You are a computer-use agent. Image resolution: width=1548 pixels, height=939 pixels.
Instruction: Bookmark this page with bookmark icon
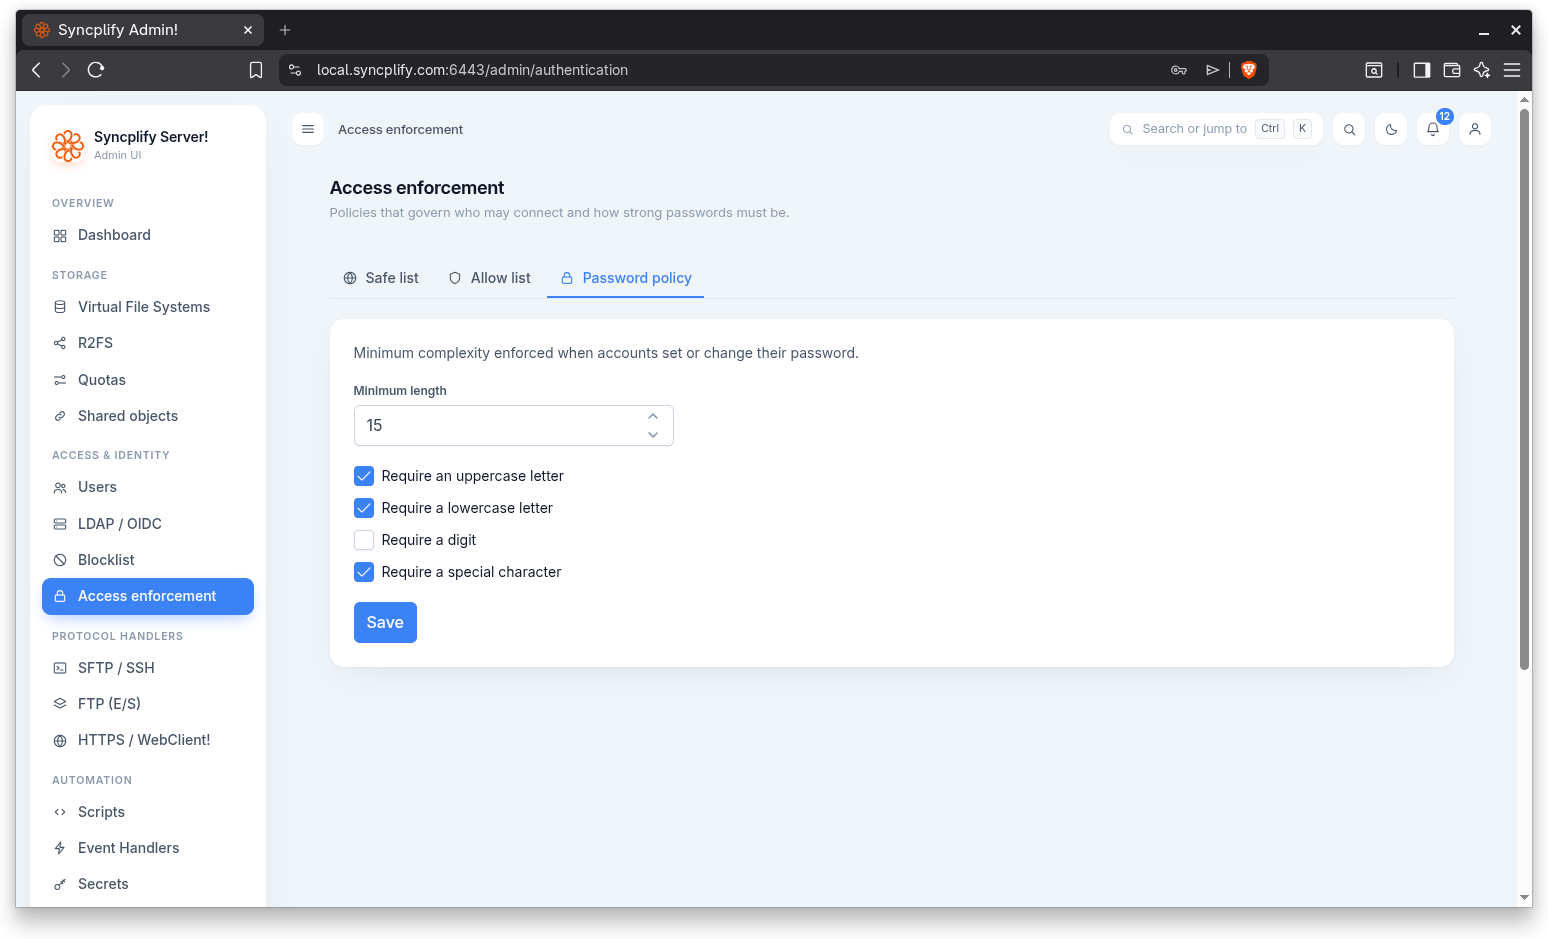point(256,70)
